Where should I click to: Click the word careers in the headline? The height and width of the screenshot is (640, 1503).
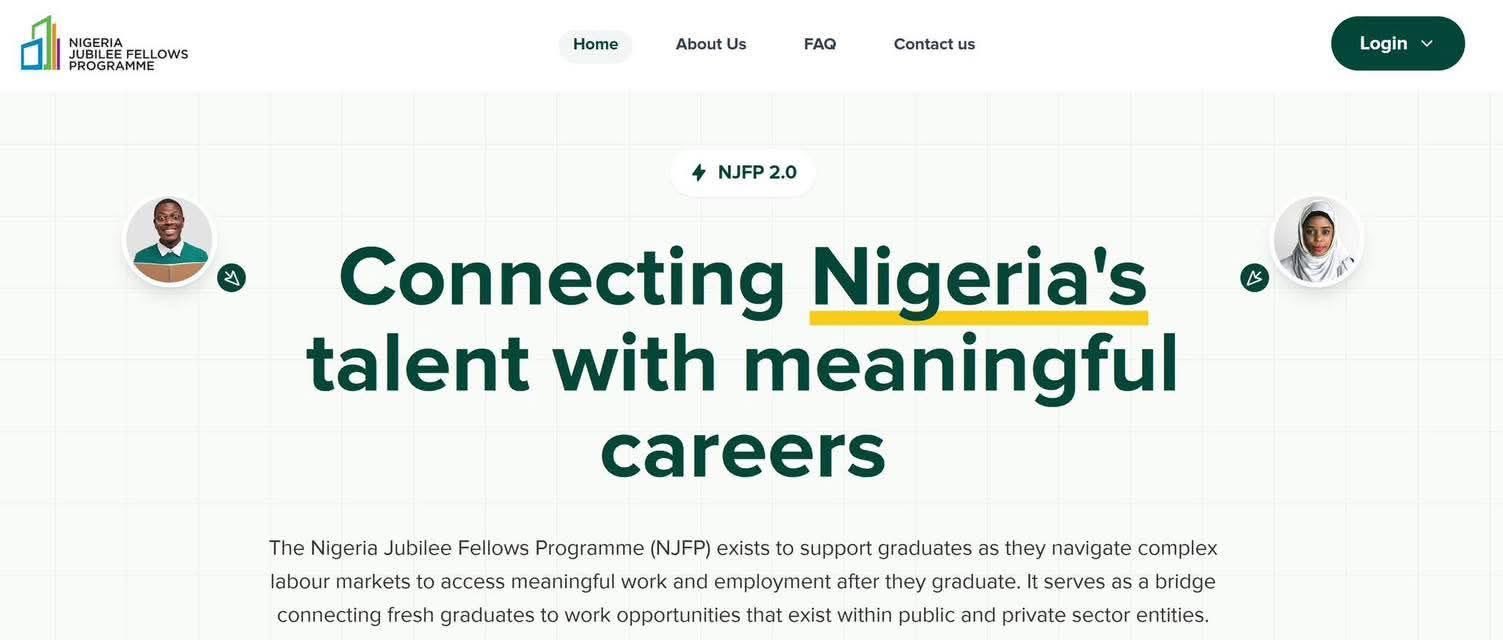coord(742,449)
